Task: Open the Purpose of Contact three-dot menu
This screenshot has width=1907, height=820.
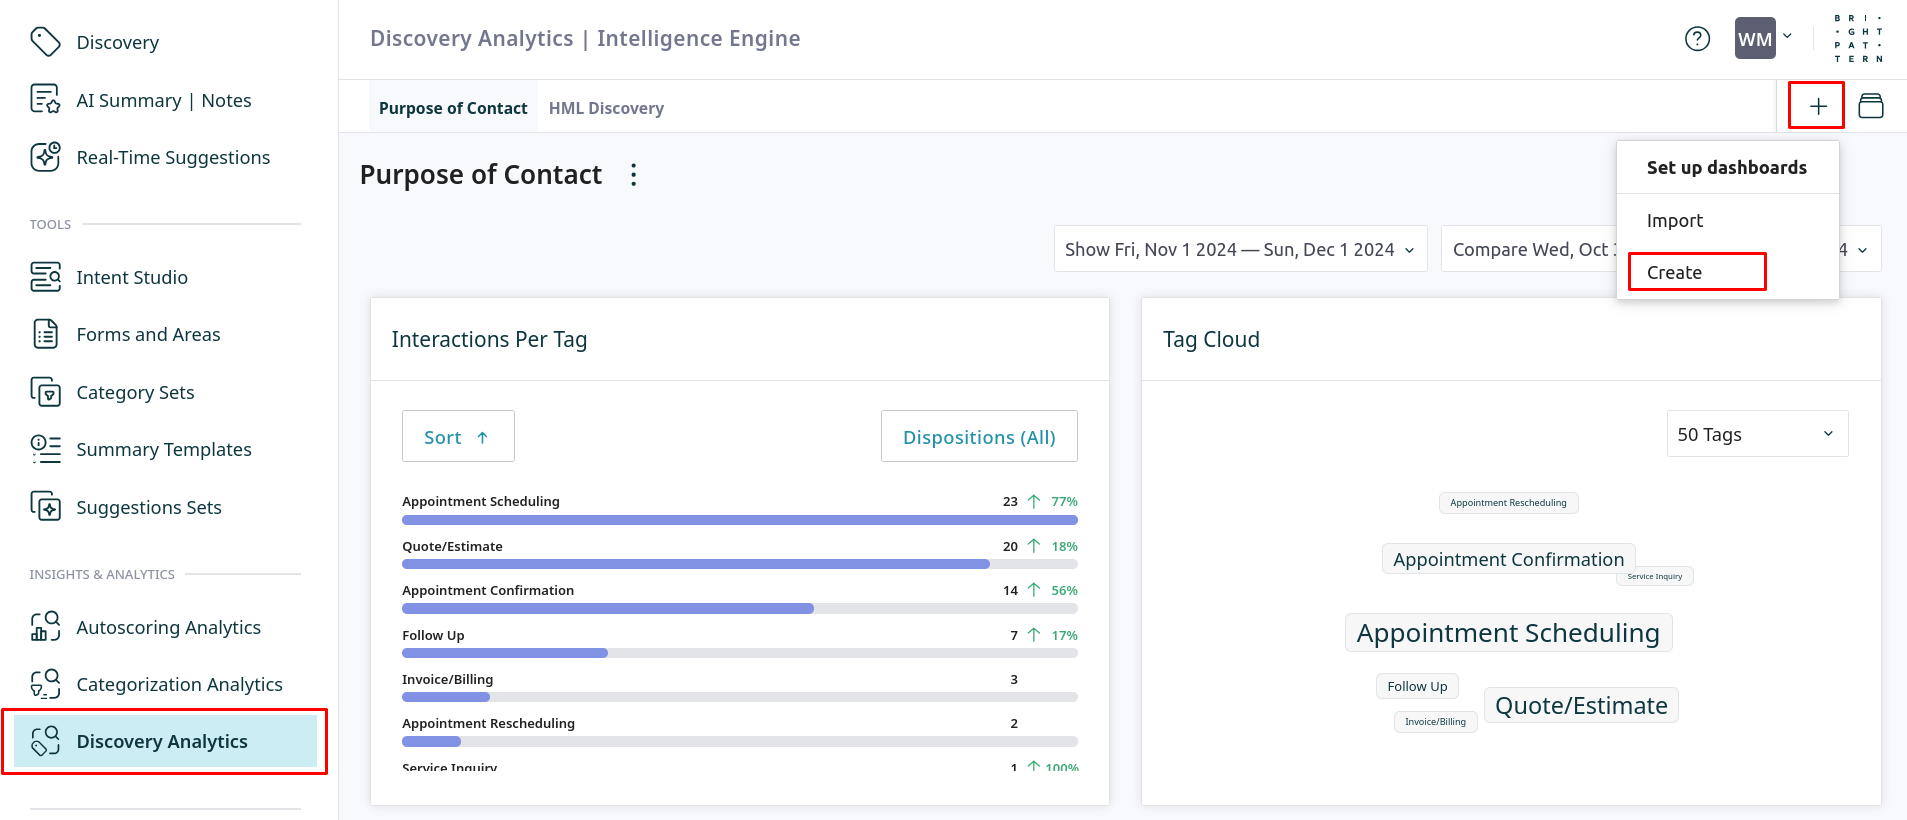Action: click(633, 175)
